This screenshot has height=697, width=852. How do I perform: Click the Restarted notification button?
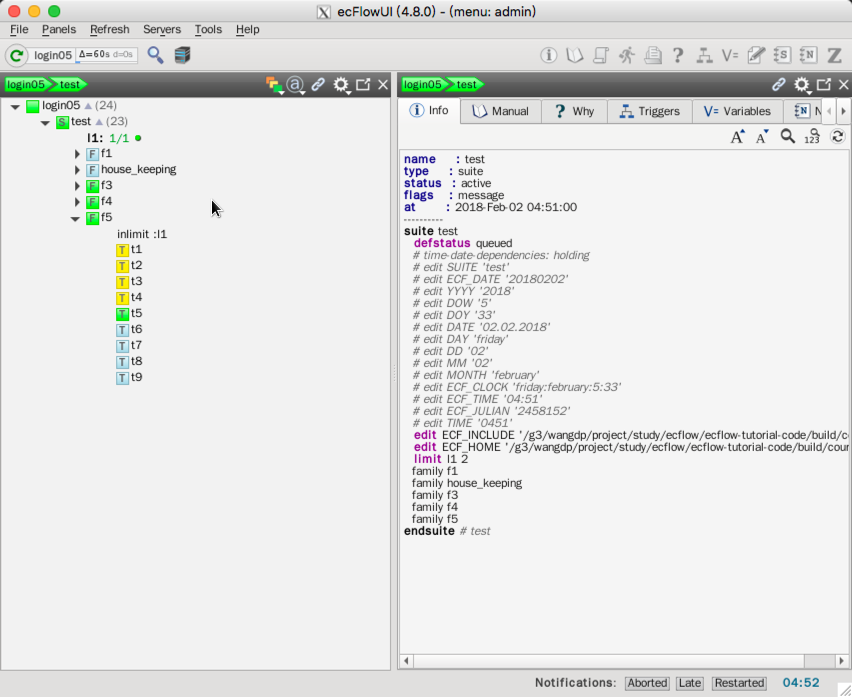739,683
